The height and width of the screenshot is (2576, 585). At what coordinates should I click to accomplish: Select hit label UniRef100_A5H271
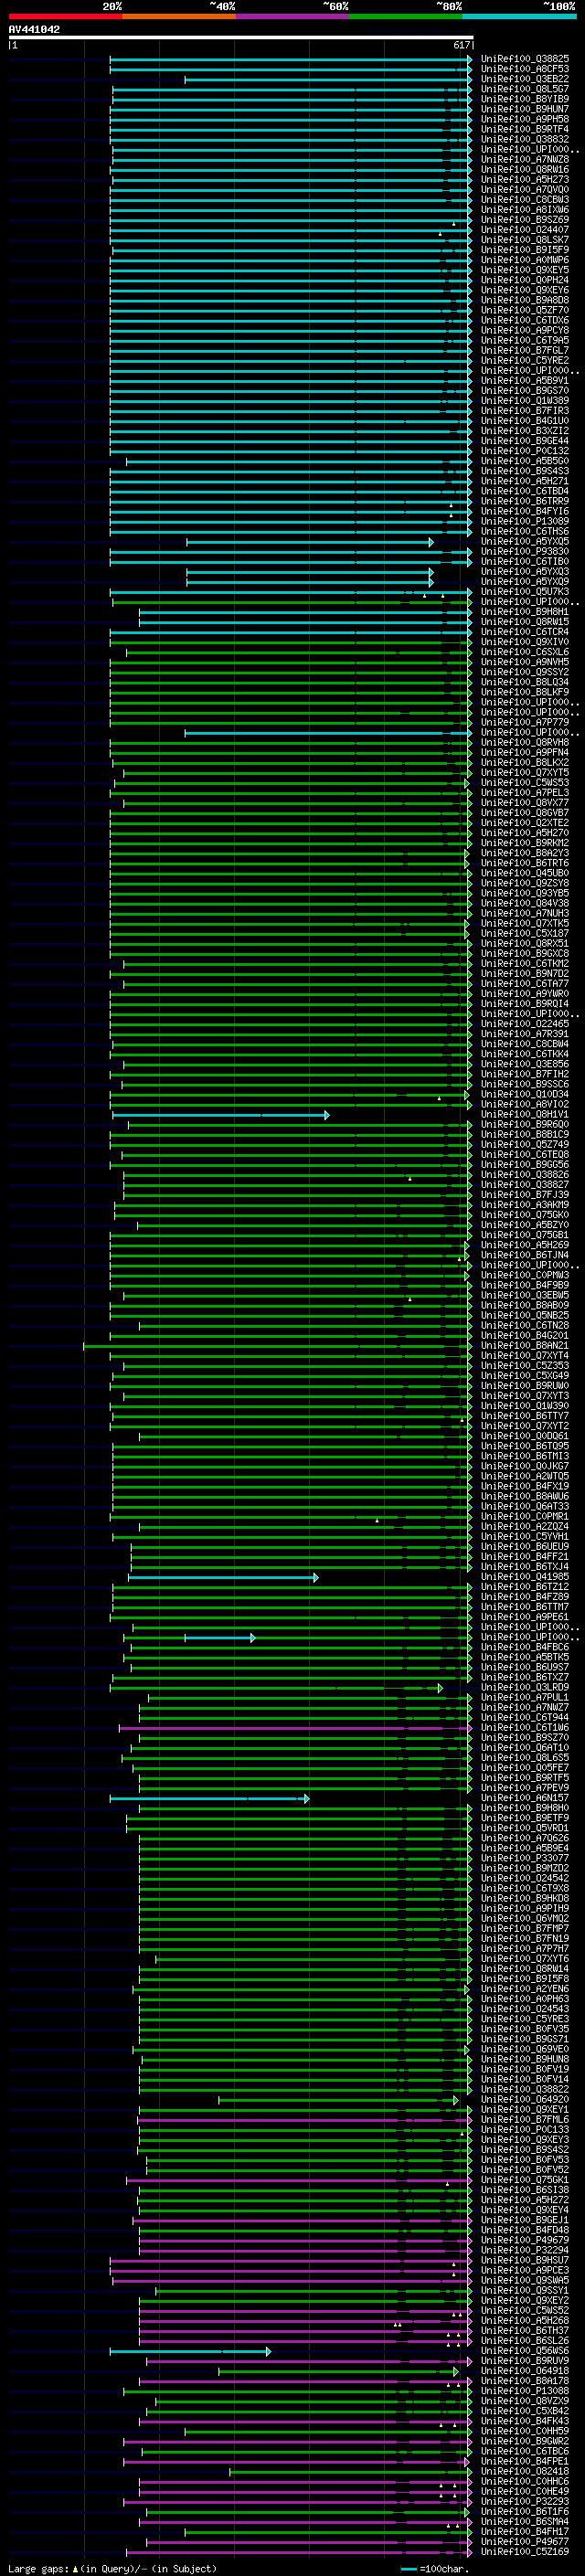coord(525,481)
